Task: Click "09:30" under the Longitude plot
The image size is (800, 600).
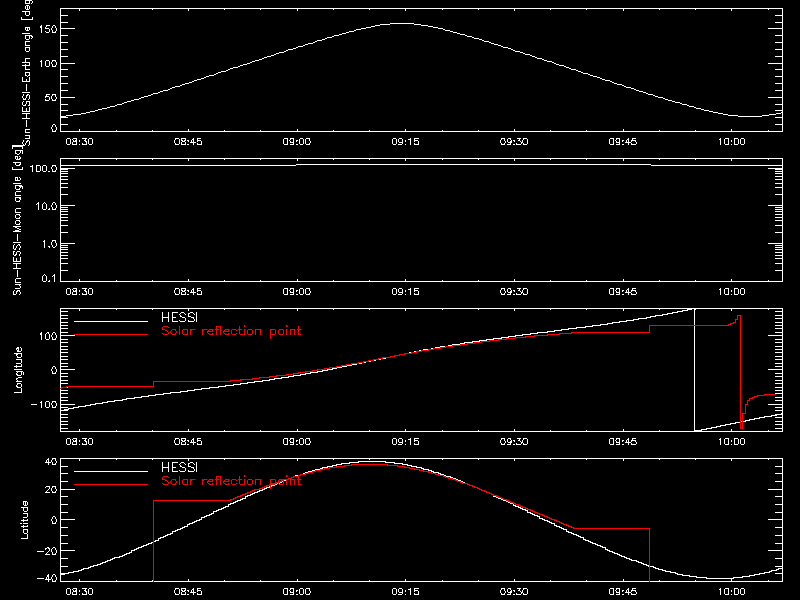Action: pyautogui.click(x=514, y=442)
